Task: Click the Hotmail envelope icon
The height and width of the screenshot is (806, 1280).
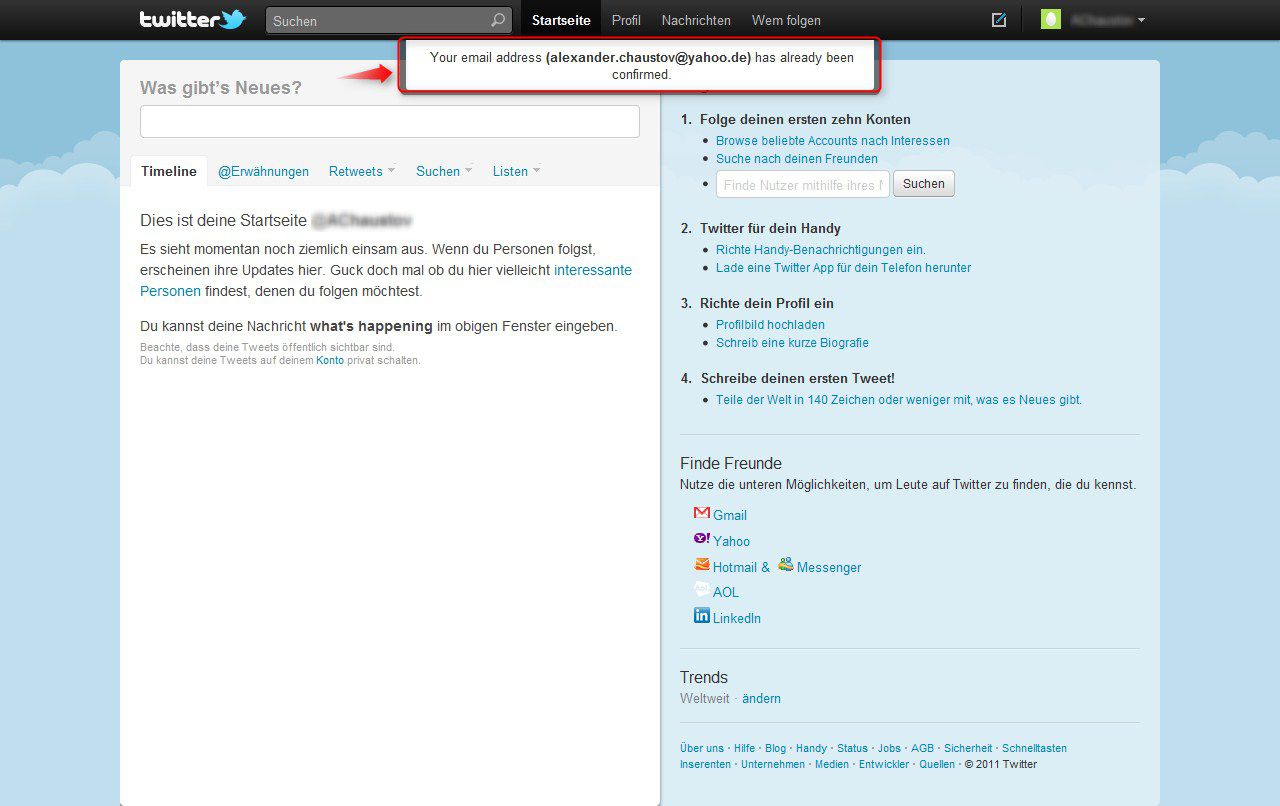Action: tap(702, 565)
